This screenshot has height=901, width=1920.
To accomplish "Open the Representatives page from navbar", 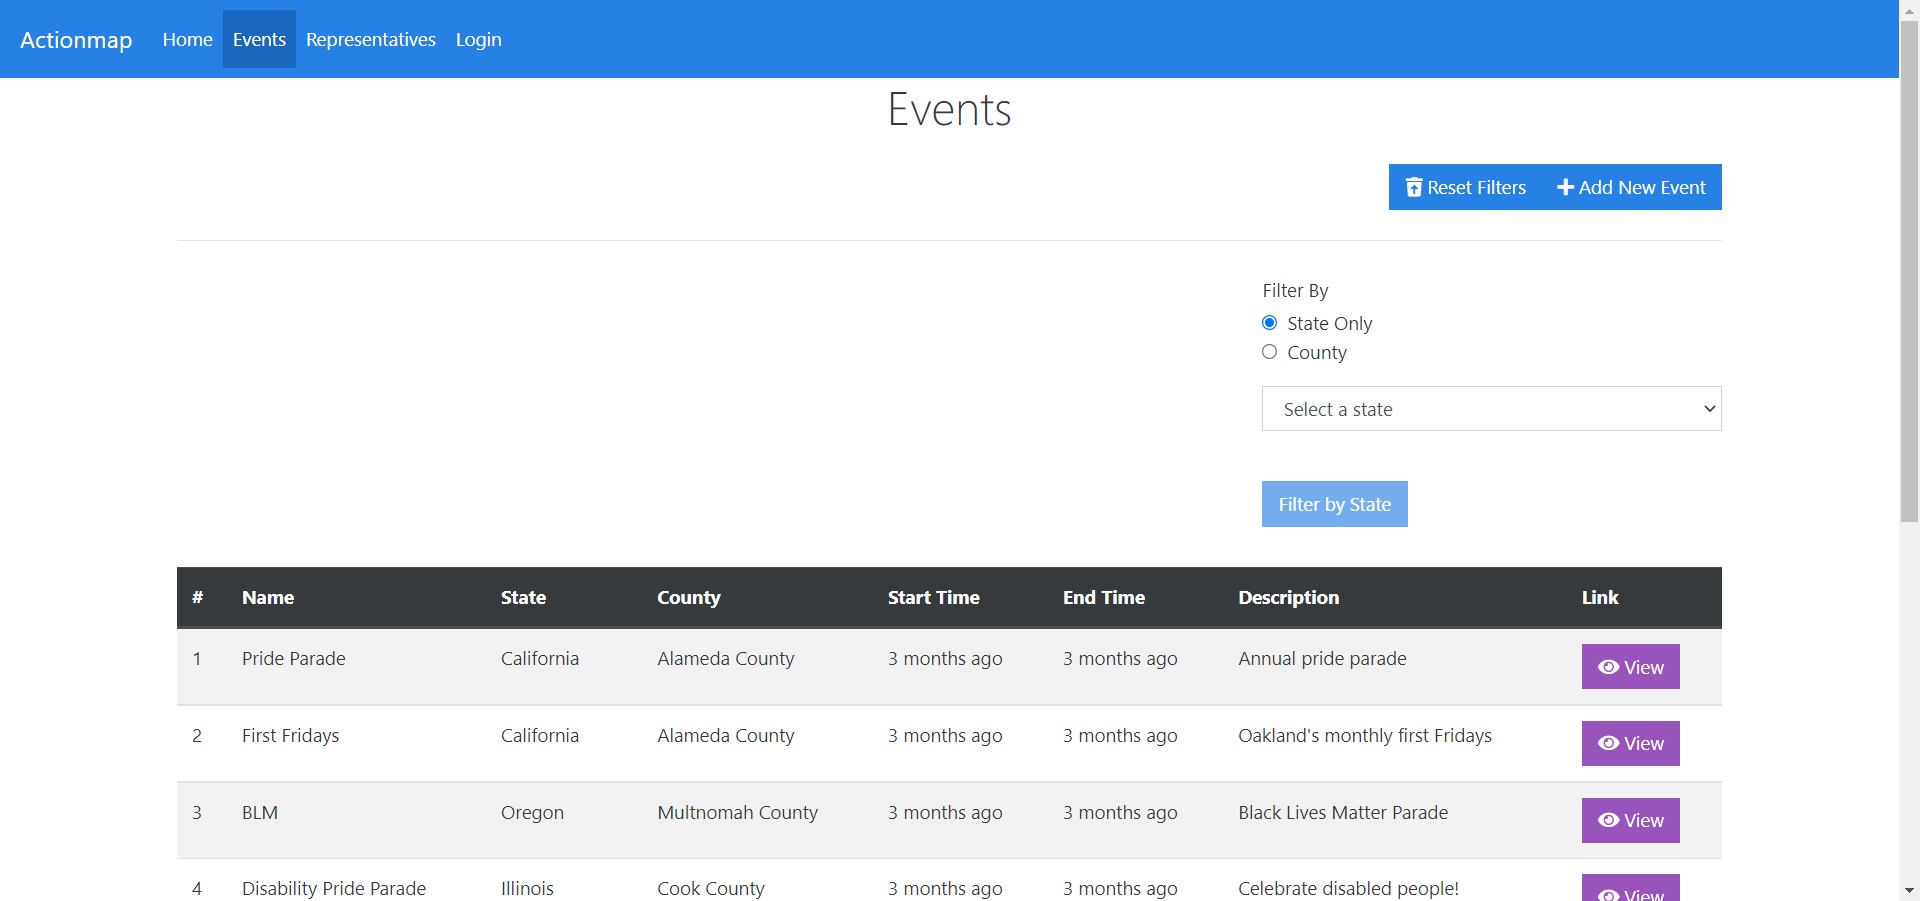I will pos(370,39).
